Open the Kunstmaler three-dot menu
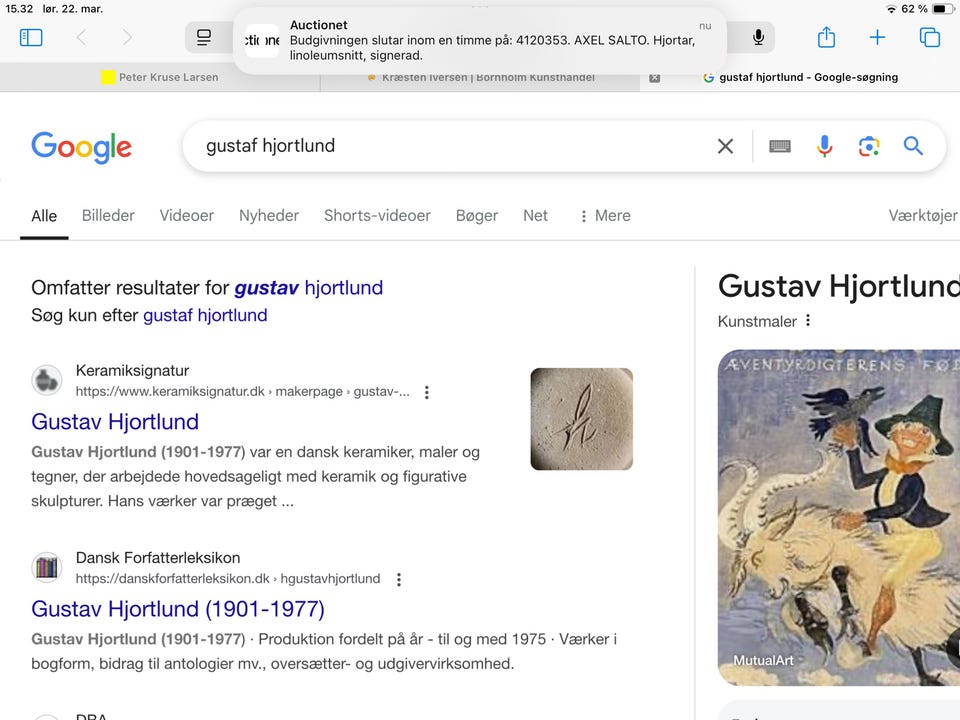This screenshot has width=960, height=720. [x=808, y=320]
